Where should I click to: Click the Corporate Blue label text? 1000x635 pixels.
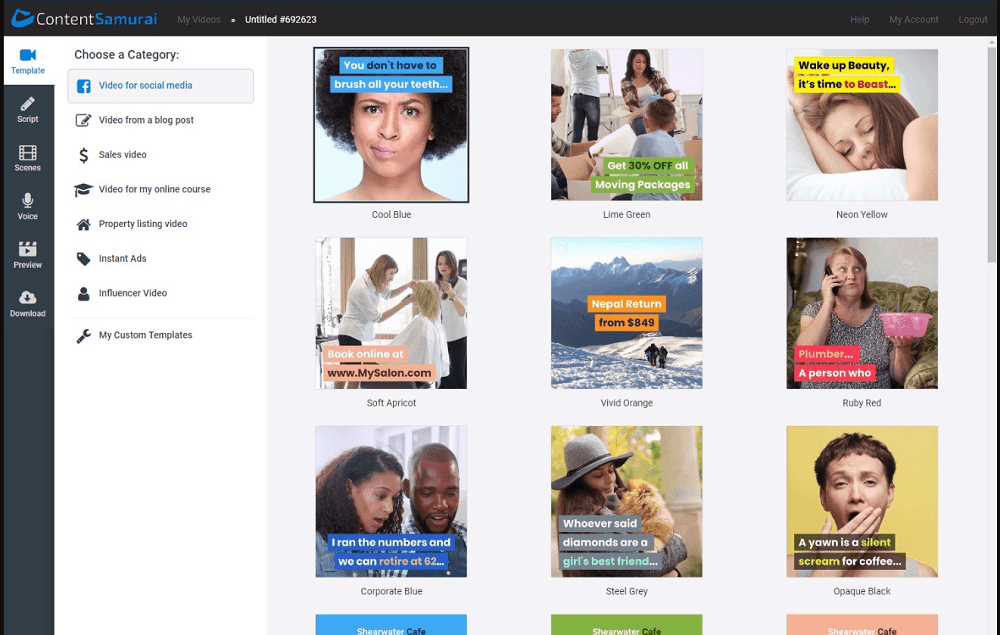tap(391, 591)
